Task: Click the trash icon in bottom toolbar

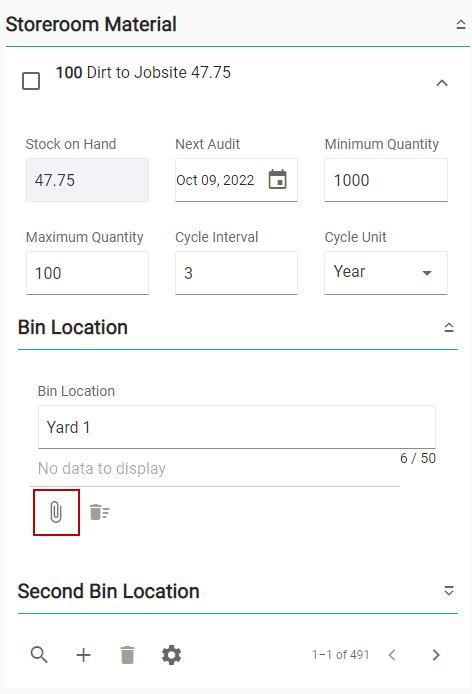Action: (128, 655)
